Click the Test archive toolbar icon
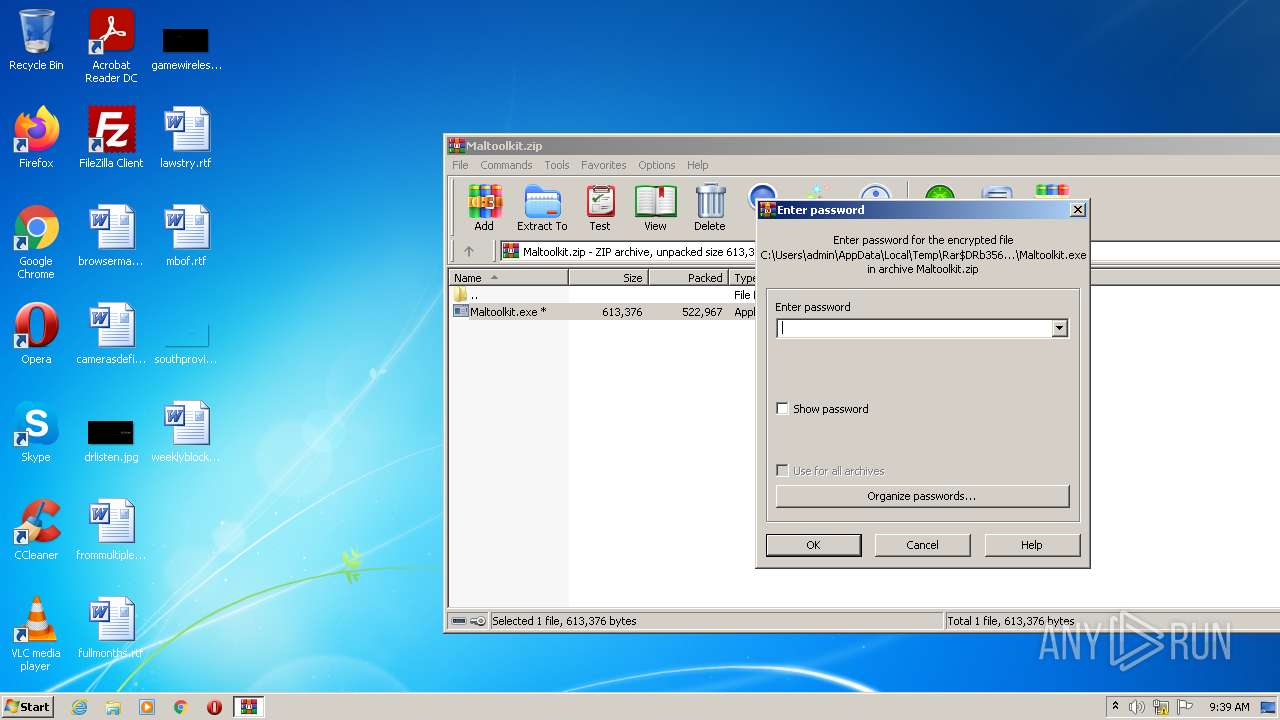 pyautogui.click(x=600, y=208)
